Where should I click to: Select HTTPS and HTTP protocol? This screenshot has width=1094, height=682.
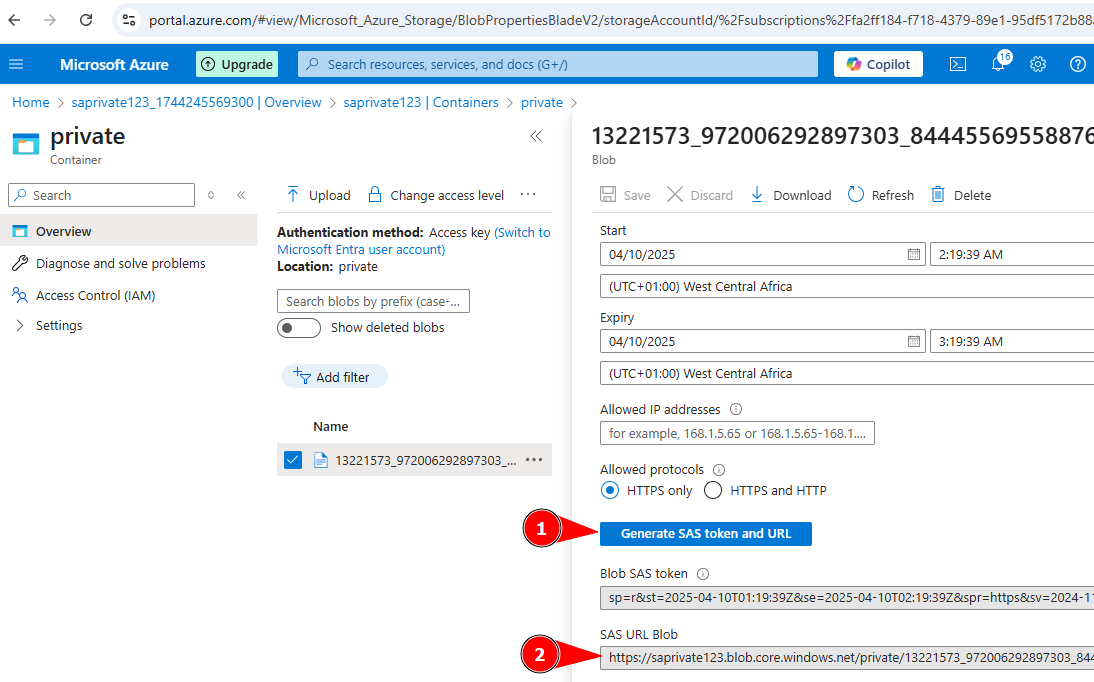[x=712, y=490]
